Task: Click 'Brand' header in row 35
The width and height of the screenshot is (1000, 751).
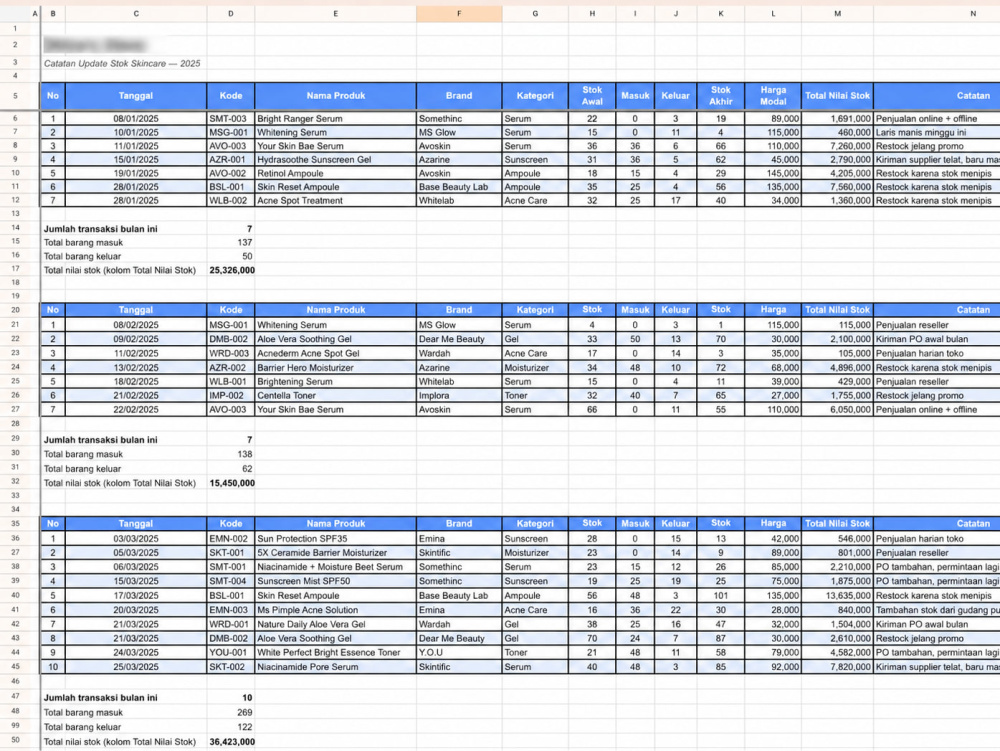Action: [459, 523]
